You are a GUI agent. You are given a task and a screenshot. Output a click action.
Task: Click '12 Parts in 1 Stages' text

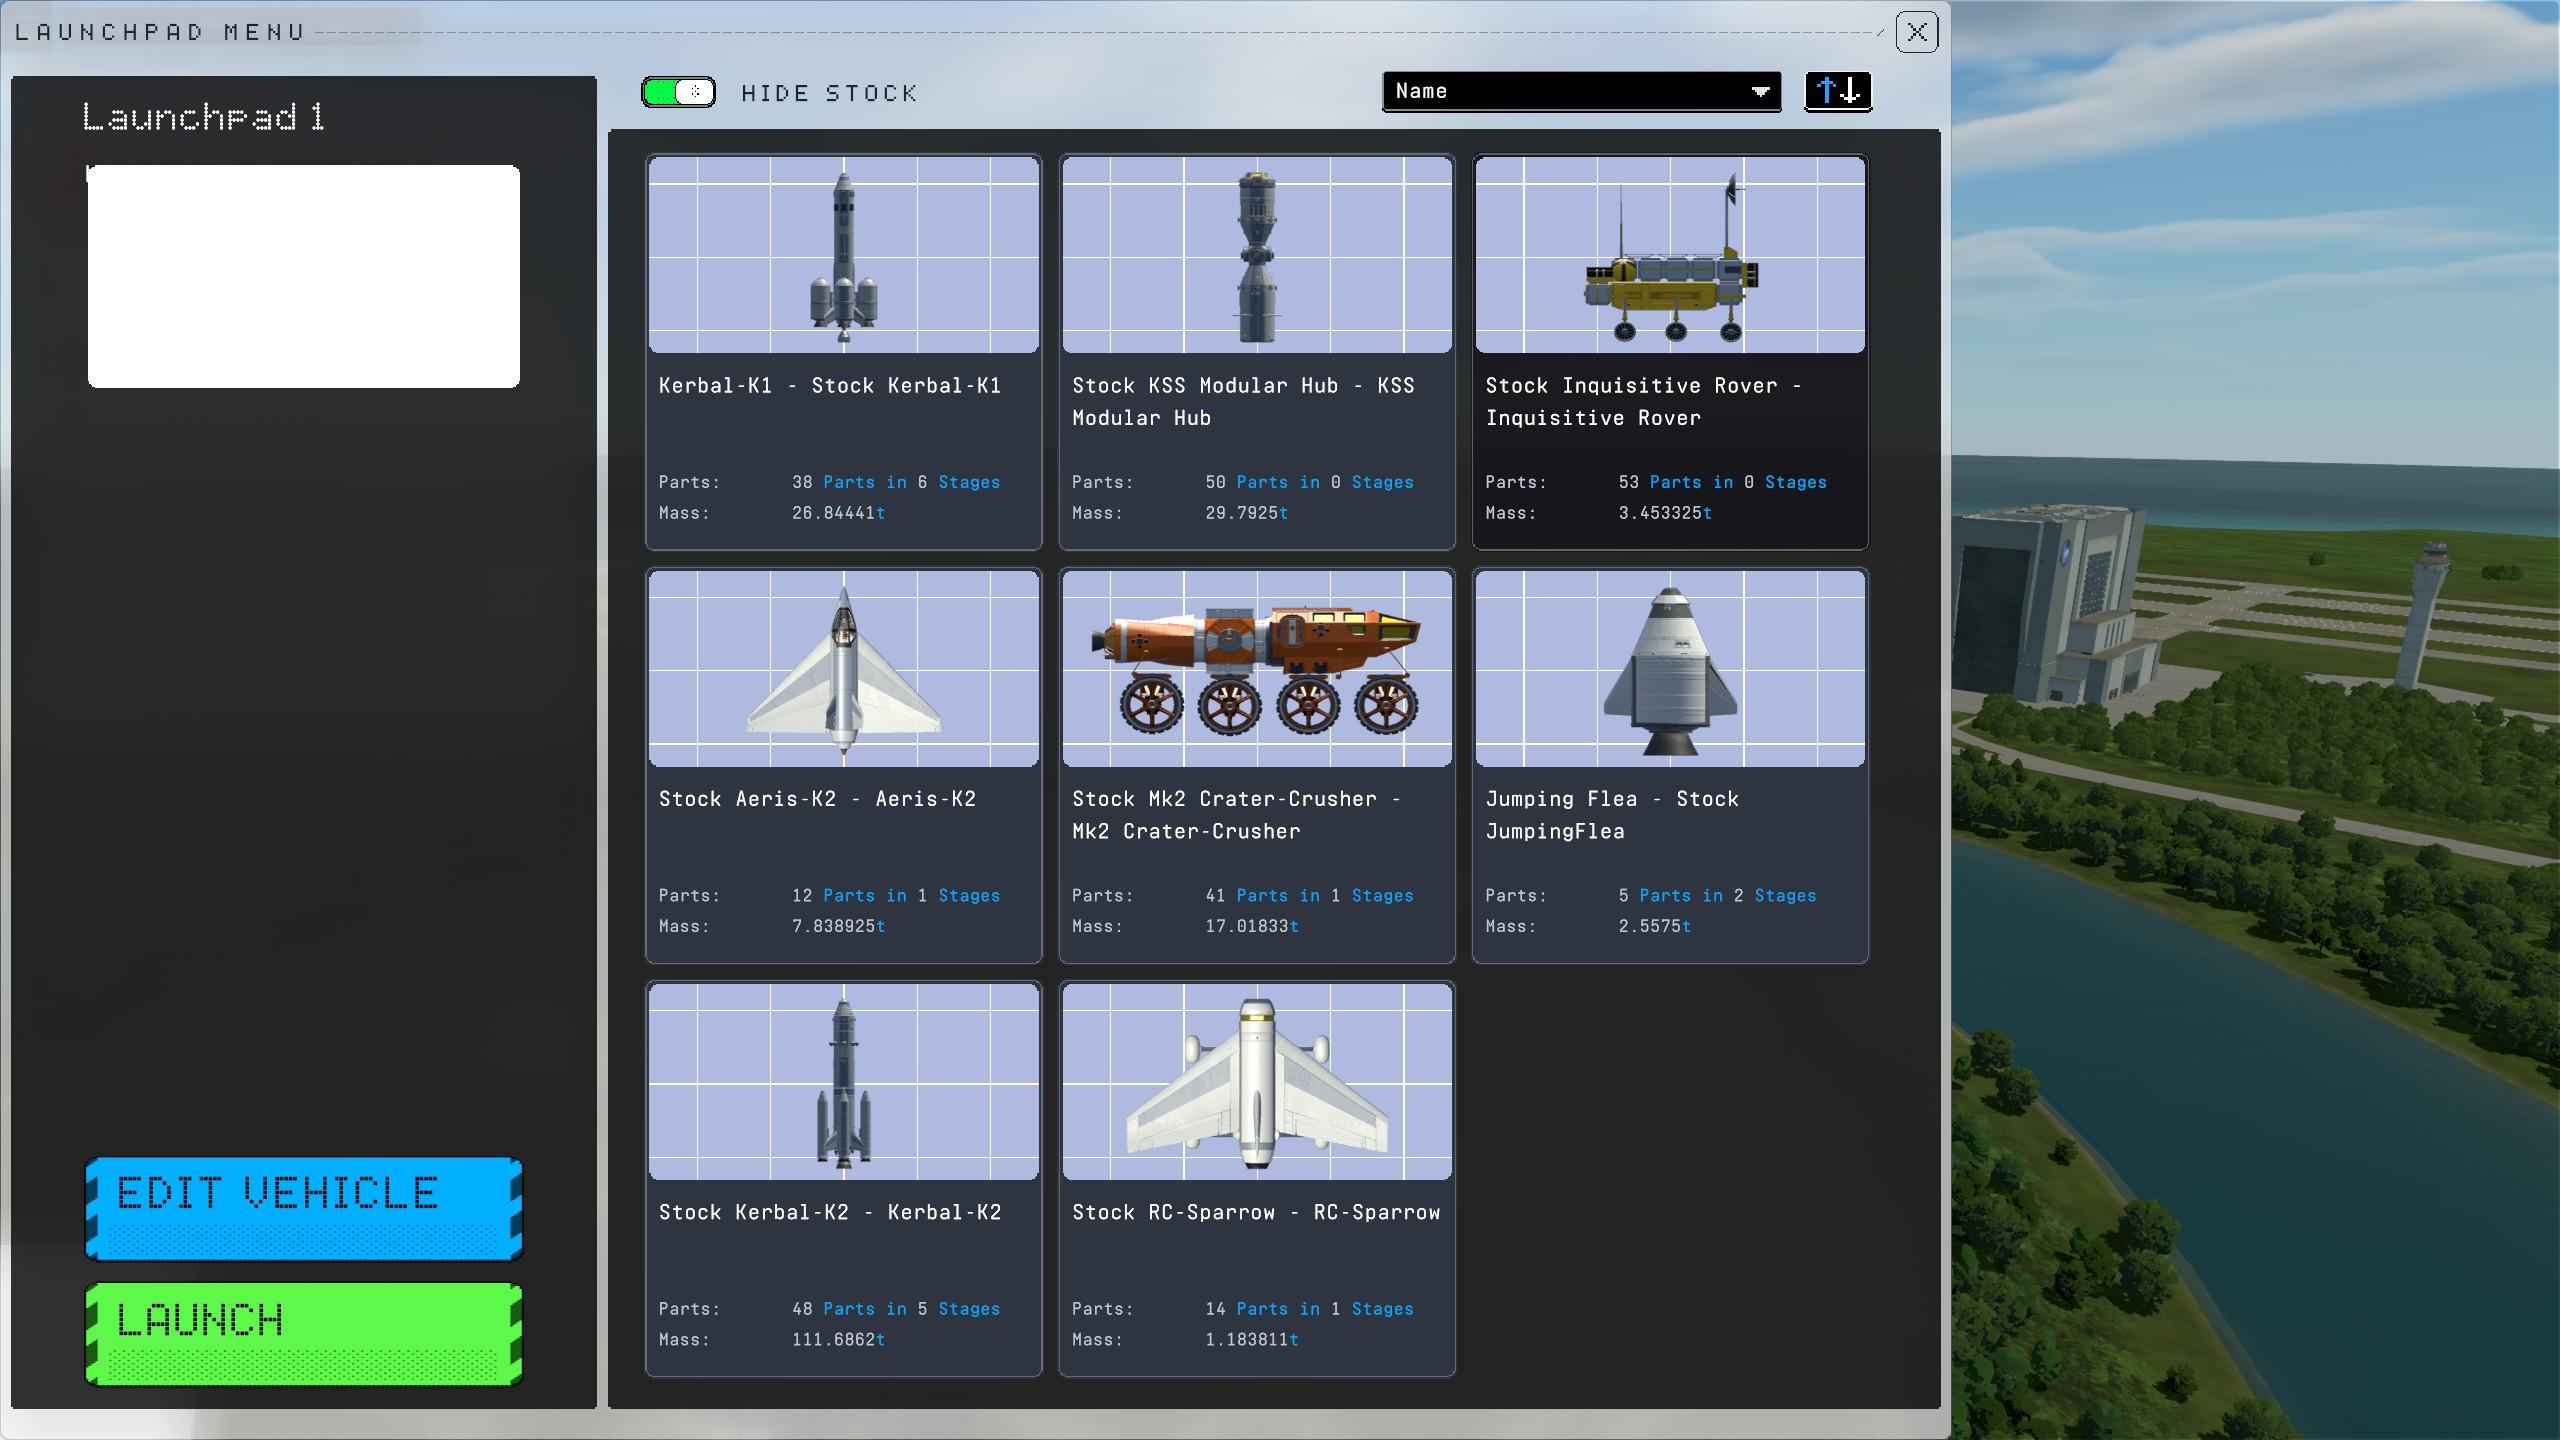pos(896,896)
